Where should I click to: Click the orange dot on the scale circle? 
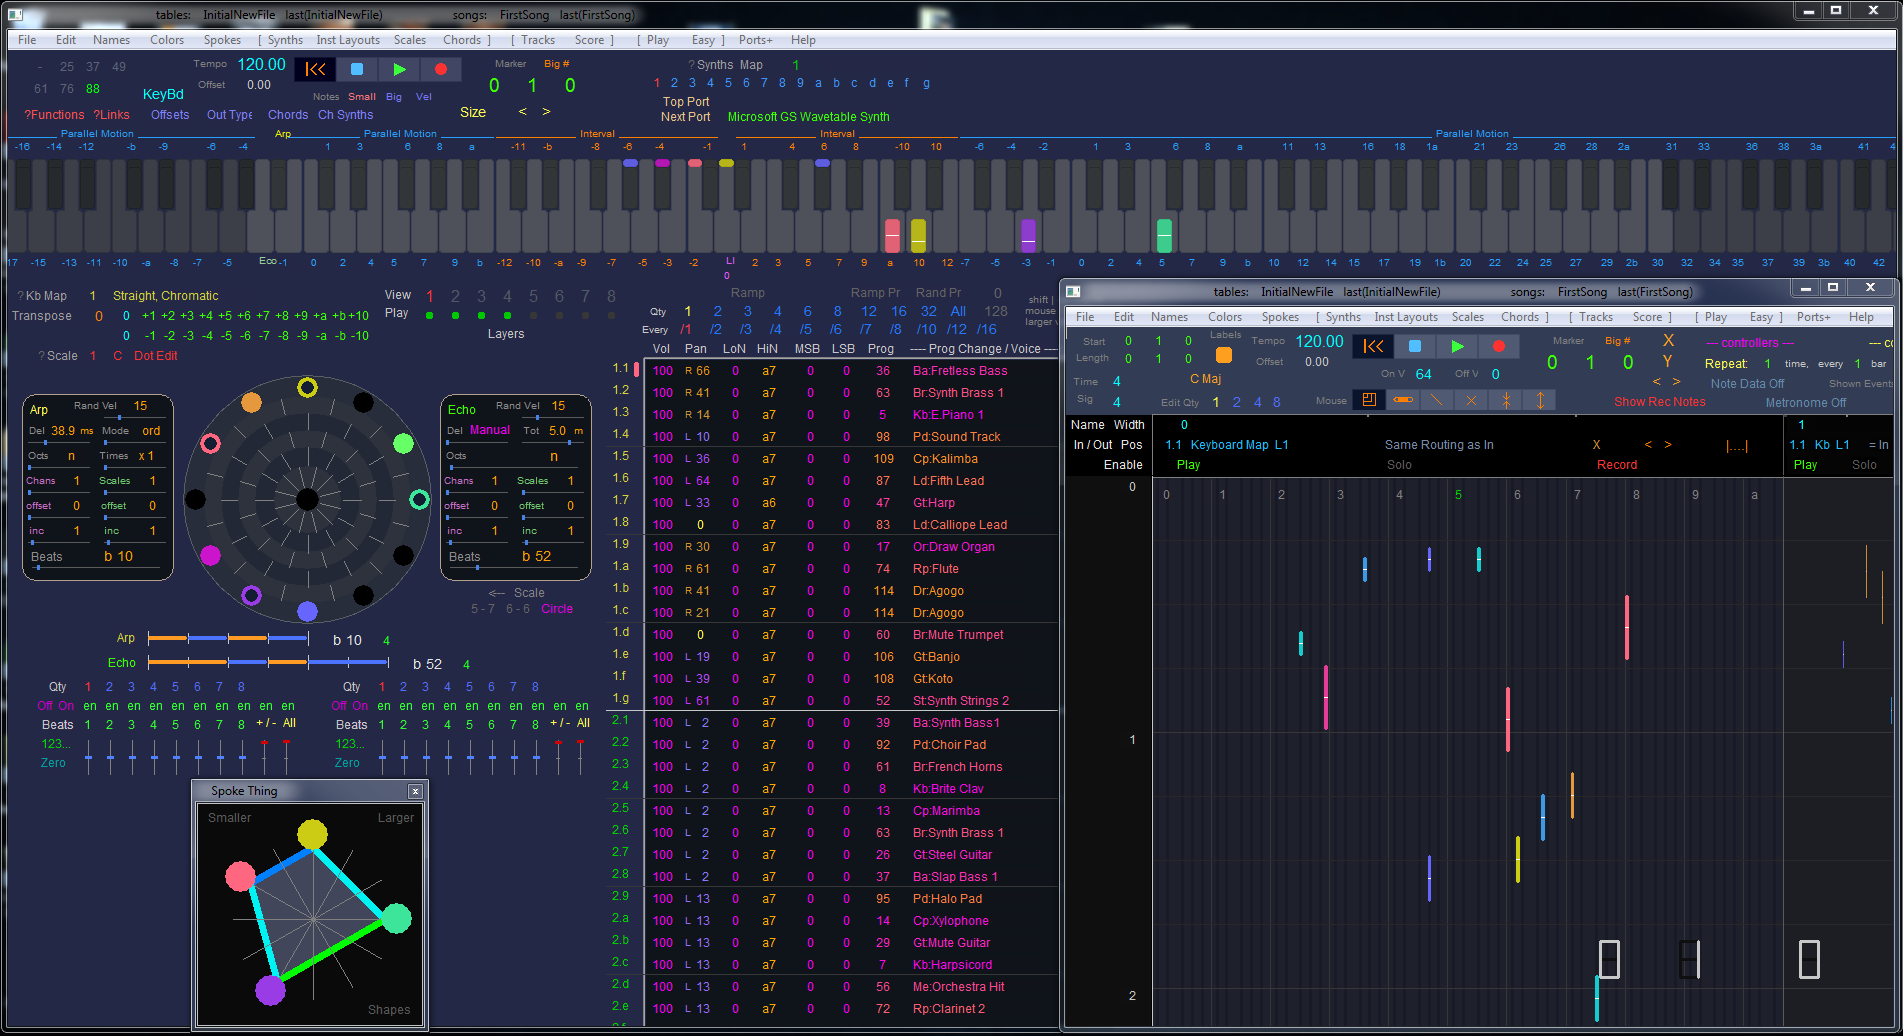tap(251, 402)
